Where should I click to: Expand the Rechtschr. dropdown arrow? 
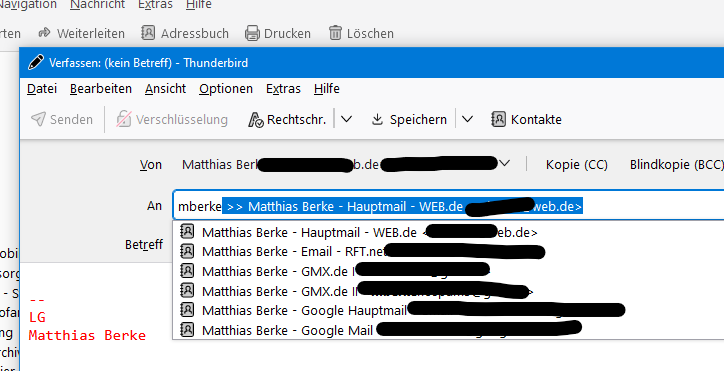pyautogui.click(x=346, y=119)
